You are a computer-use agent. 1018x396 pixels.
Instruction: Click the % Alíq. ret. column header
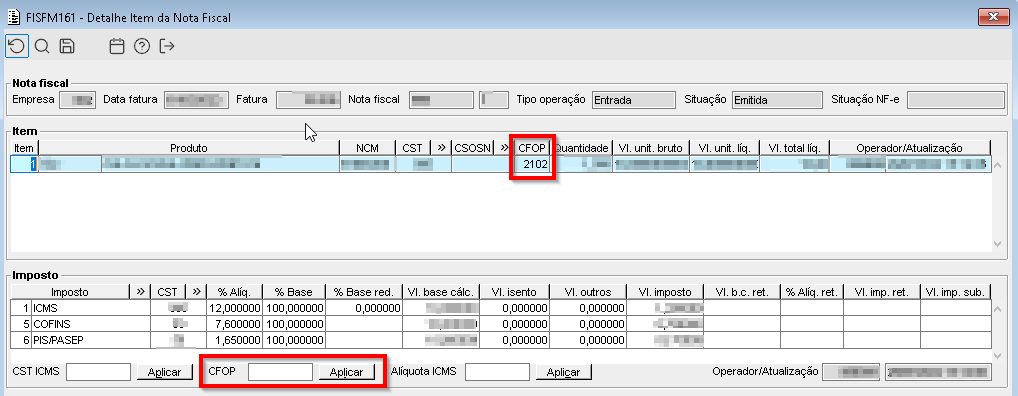[x=812, y=292]
